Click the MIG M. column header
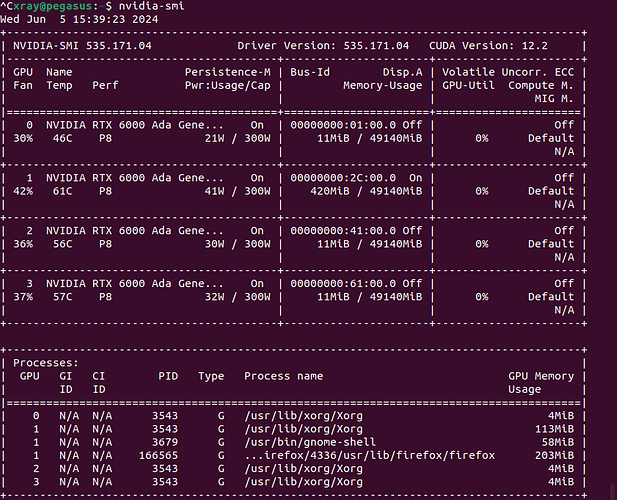Screen dimensions: 617x500 (x=554, y=98)
